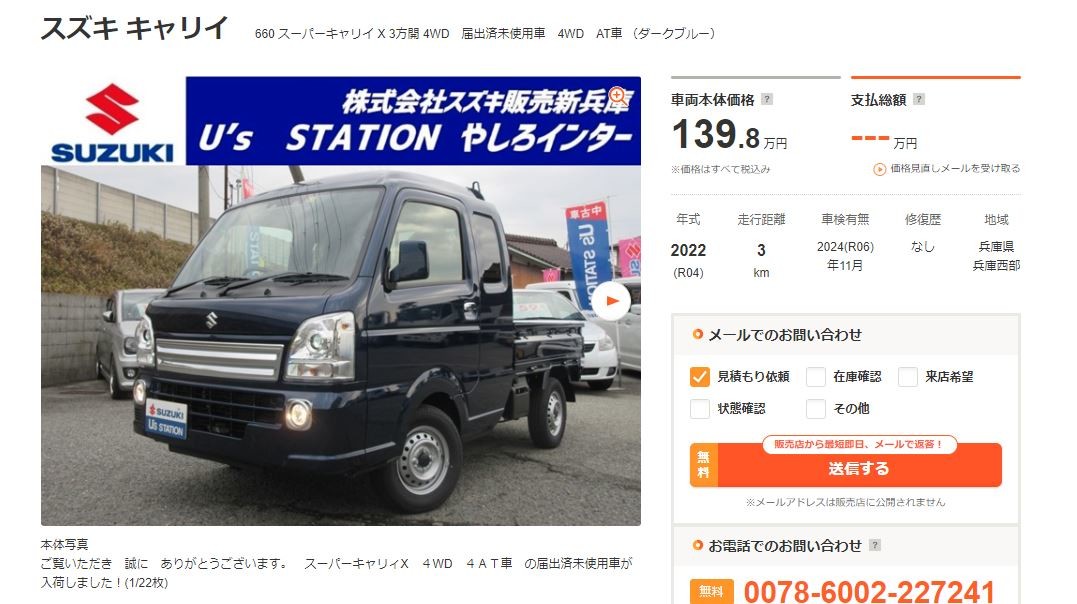The height and width of the screenshot is (604, 1077).
Task: Open 価格見直しメールを受け取る link
Action: [x=955, y=168]
